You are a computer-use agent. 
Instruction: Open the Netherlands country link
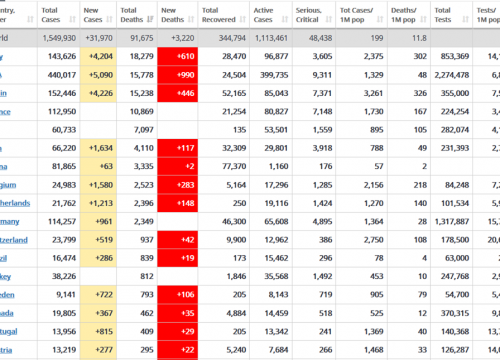pos(15,203)
